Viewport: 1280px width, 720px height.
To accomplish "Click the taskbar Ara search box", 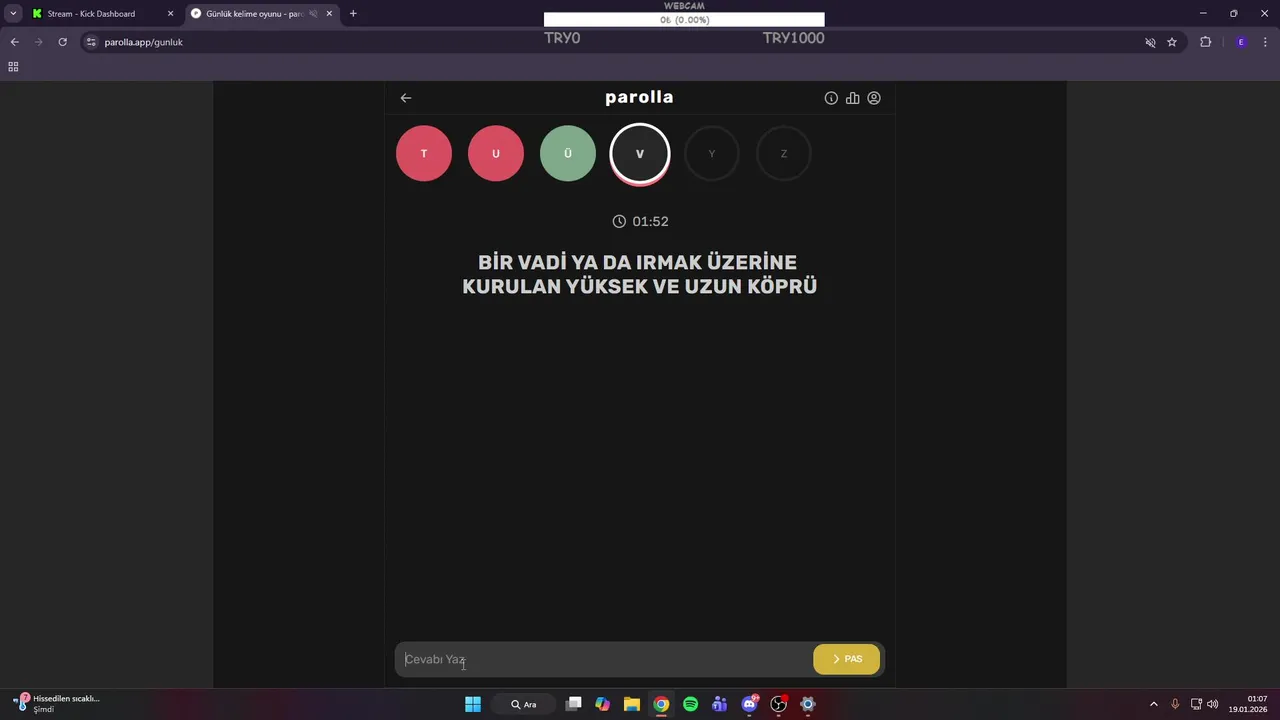I will point(524,704).
